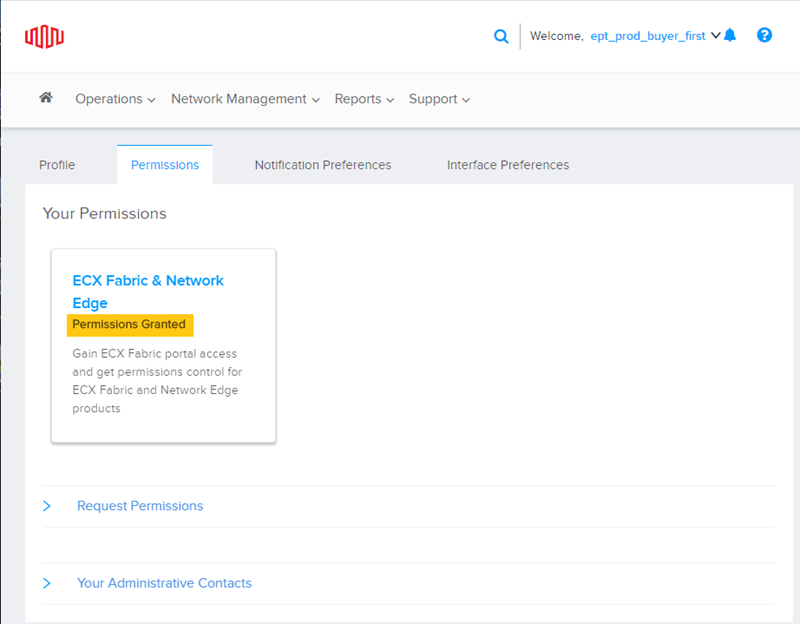Expand Your Administrative Contacts chevron arrow

(x=46, y=583)
